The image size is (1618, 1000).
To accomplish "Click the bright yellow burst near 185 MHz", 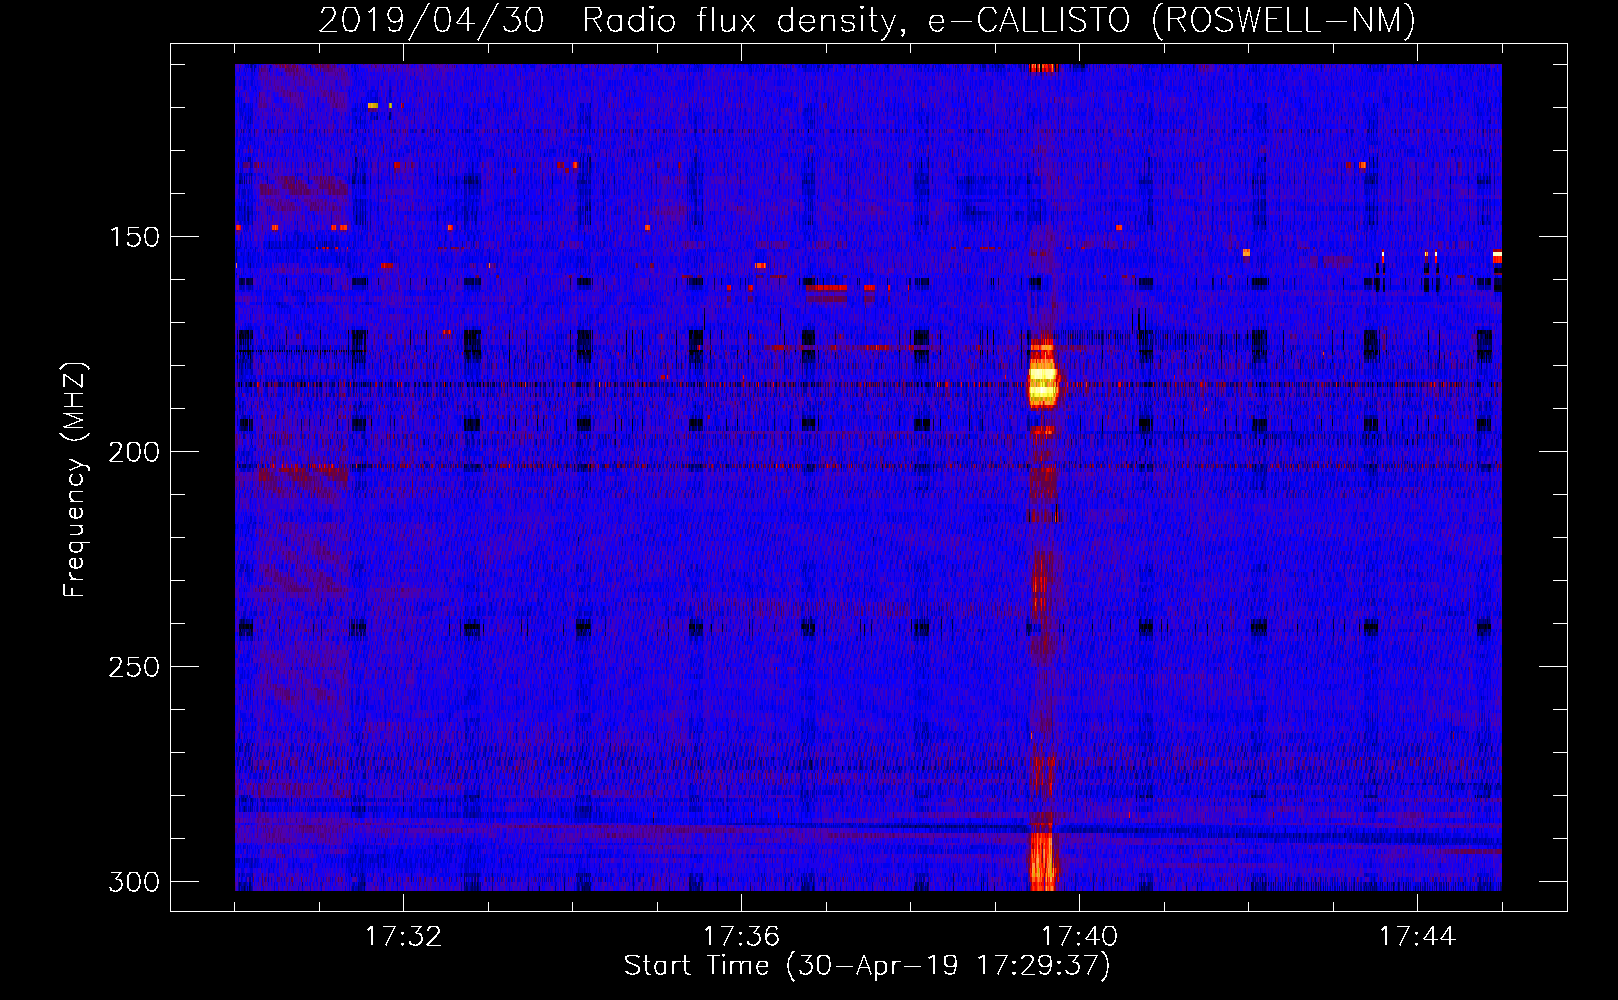I will [x=1043, y=385].
